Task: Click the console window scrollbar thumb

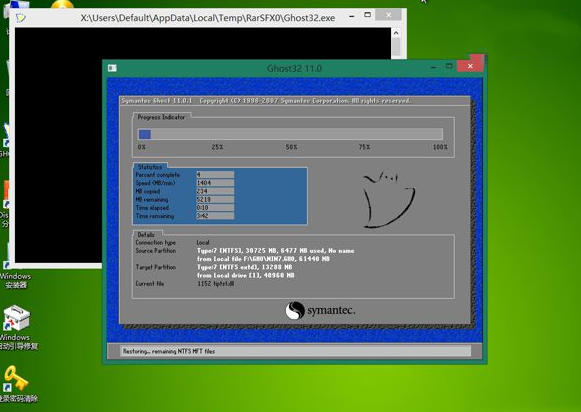Action: 396,46
